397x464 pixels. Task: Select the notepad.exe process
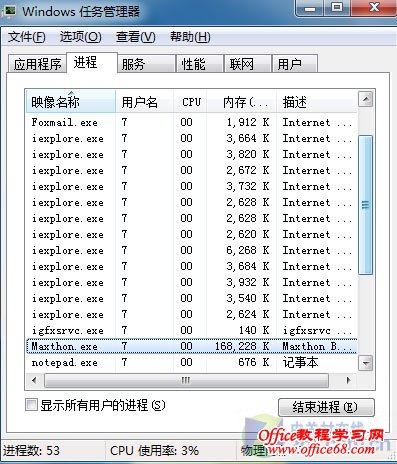pyautogui.click(x=191, y=362)
